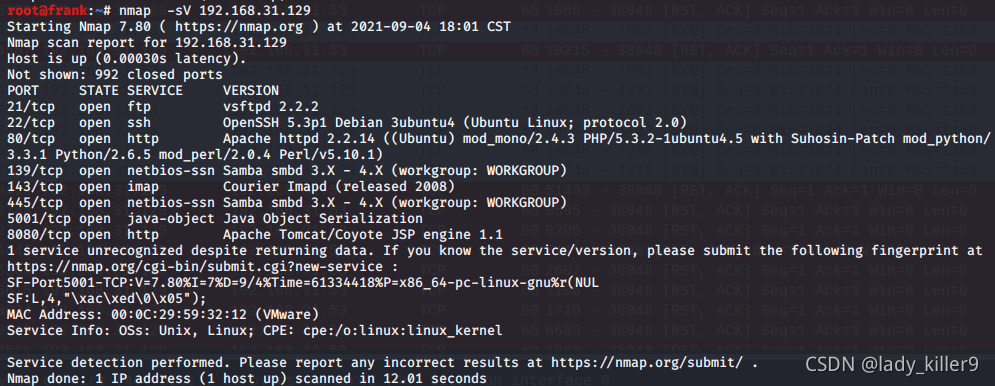Image resolution: width=995 pixels, height=386 pixels.
Task: Select the 22/tcp OpenSSH 5.3p1 line
Action: pos(346,122)
